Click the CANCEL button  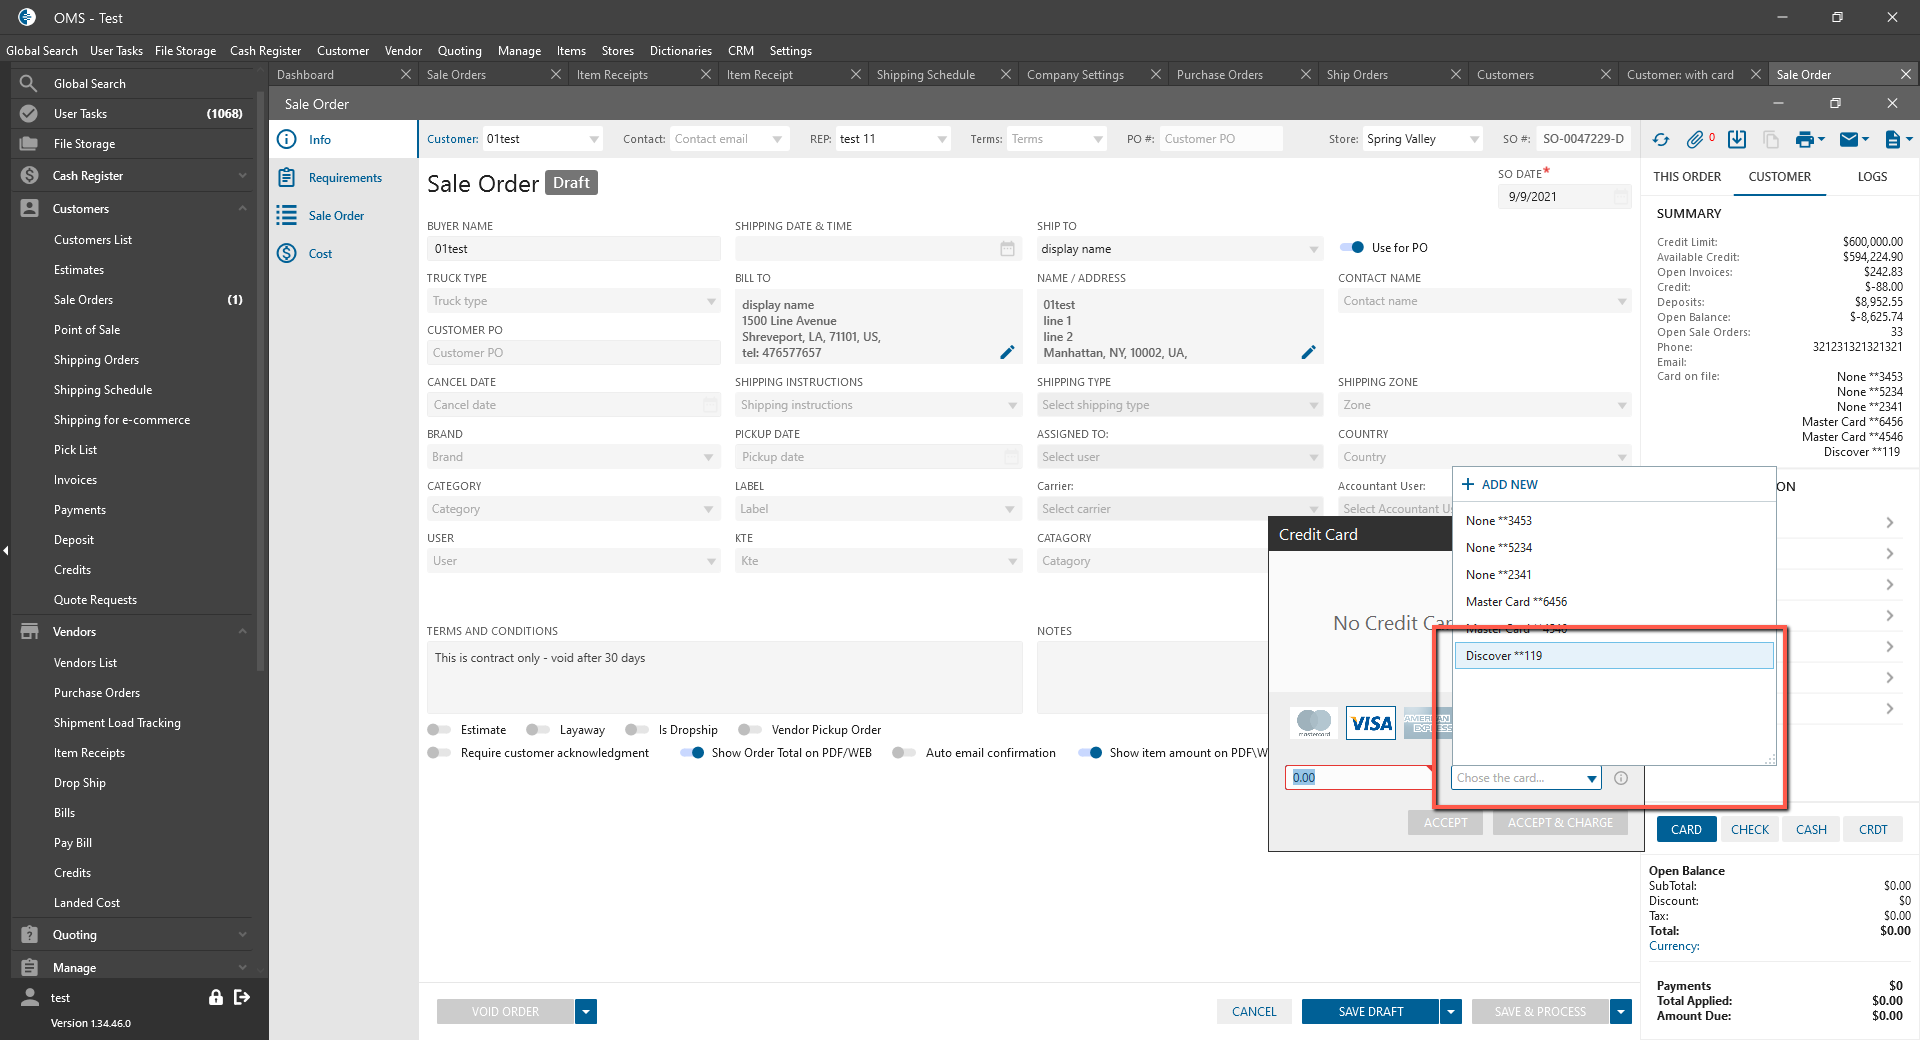1254,1012
